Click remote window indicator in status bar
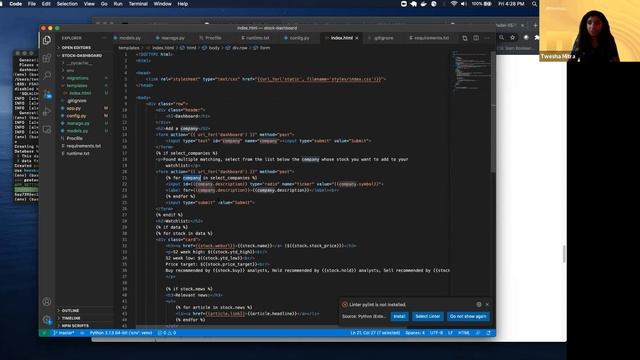640x360 pixels. [44, 333]
